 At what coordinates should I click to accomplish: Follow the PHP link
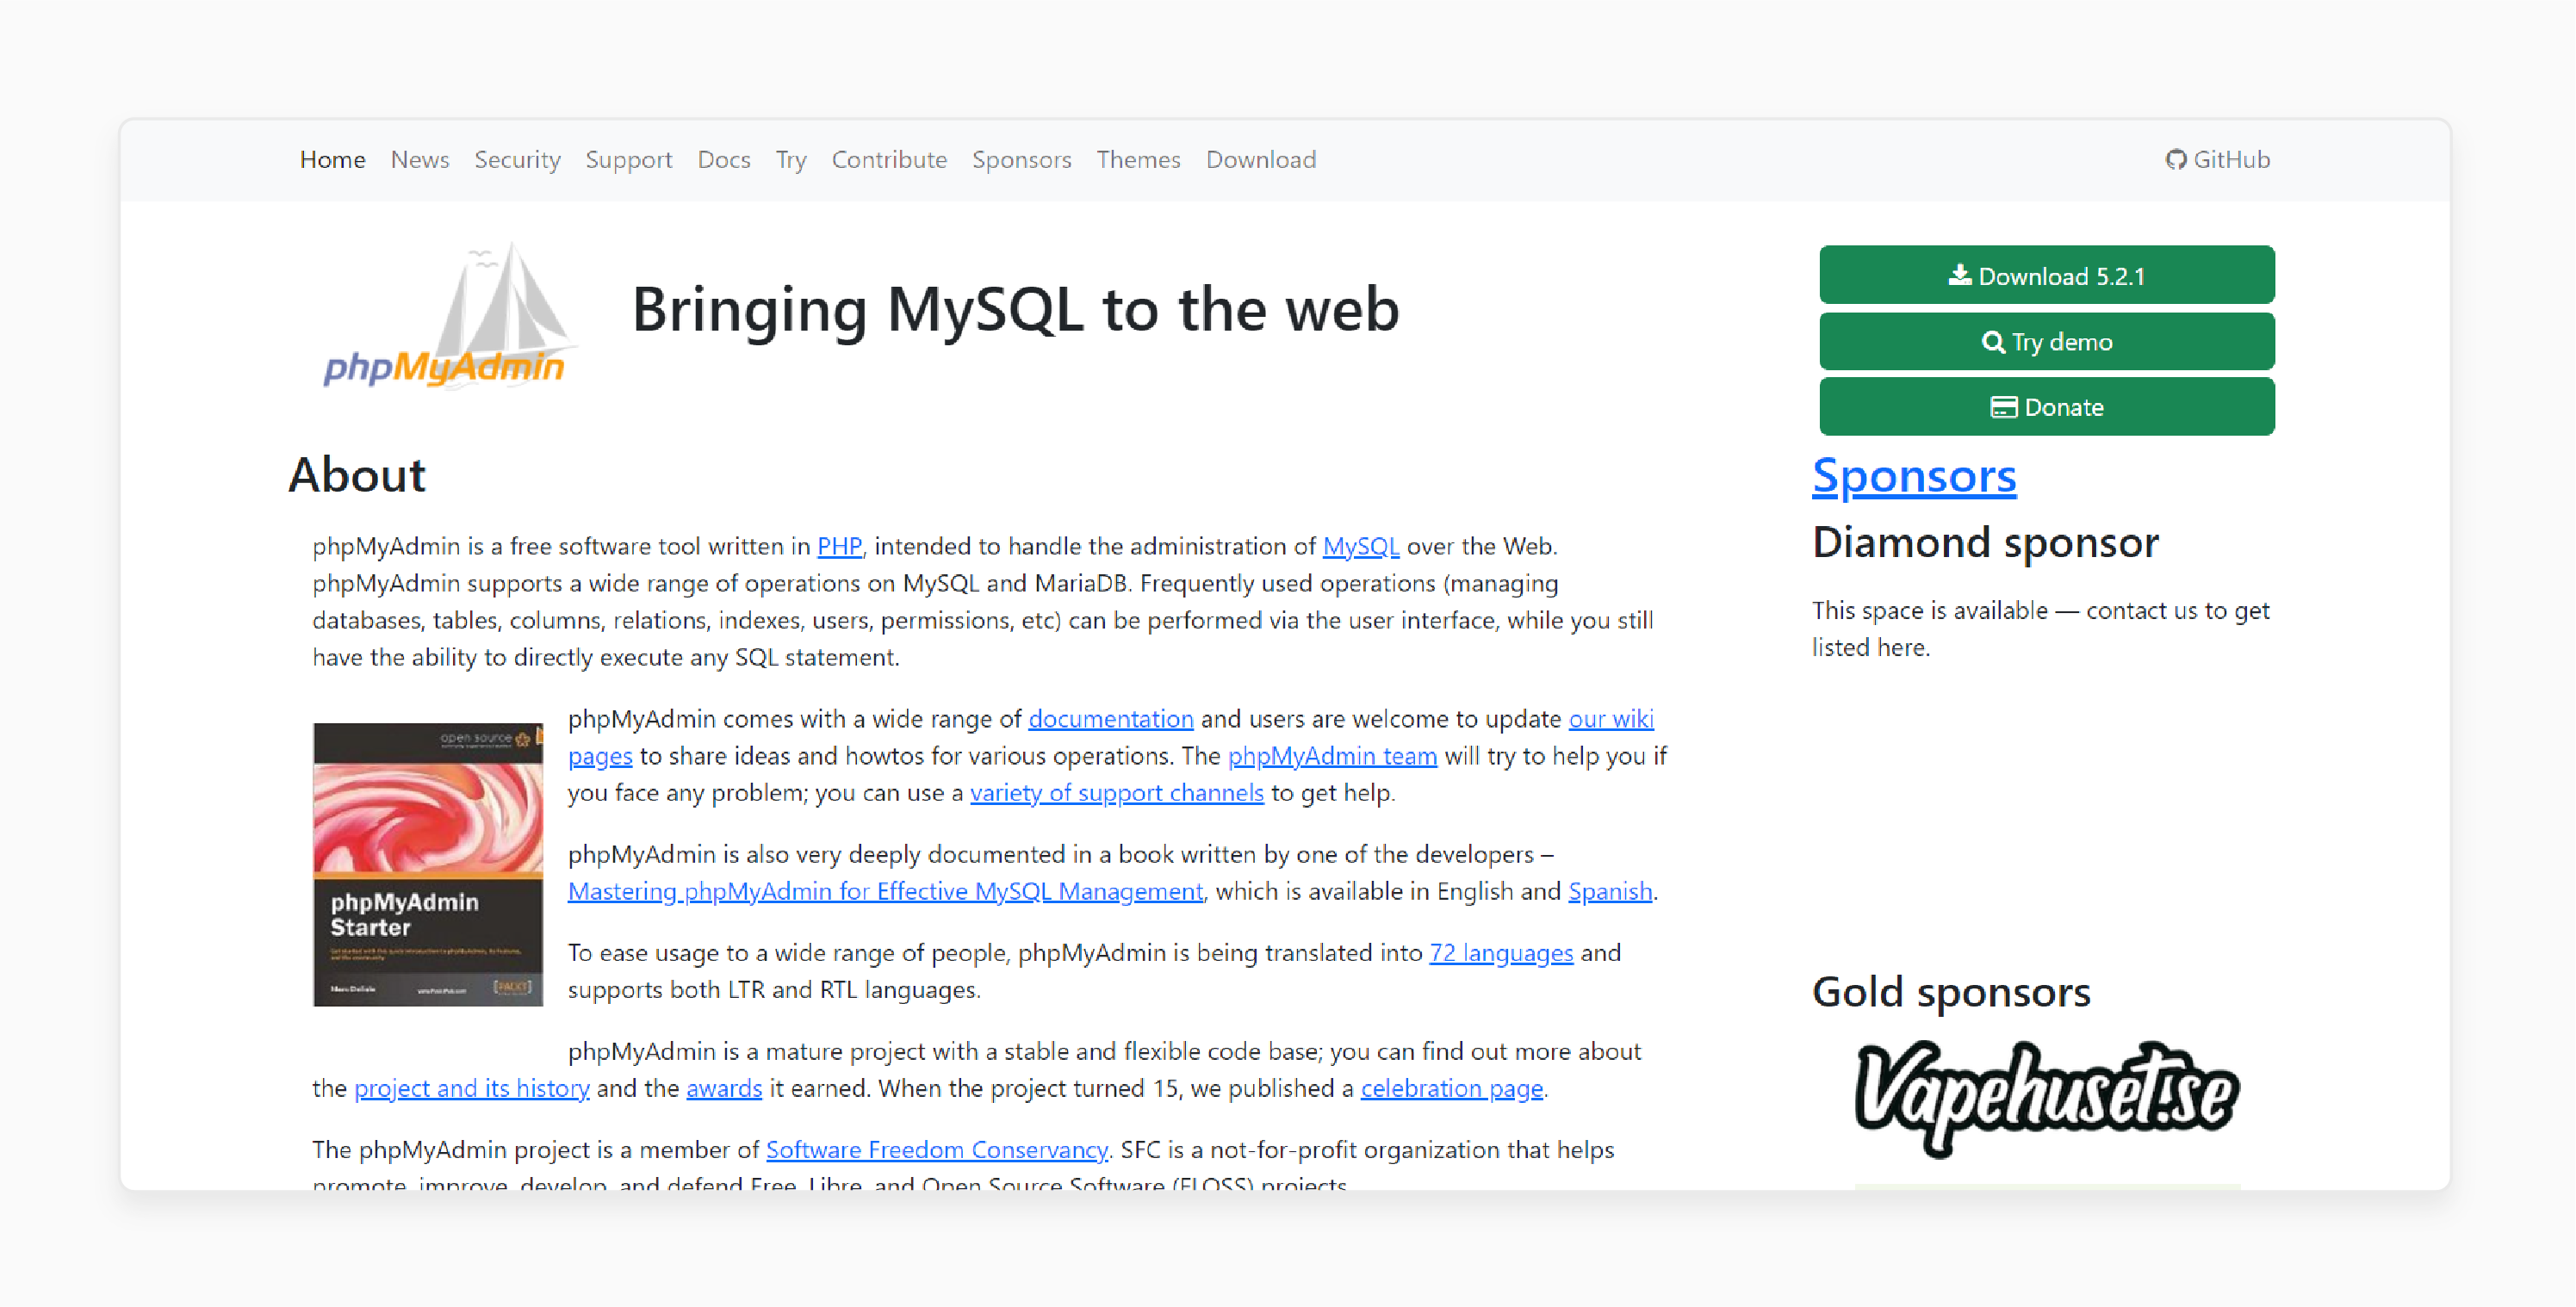pos(840,547)
